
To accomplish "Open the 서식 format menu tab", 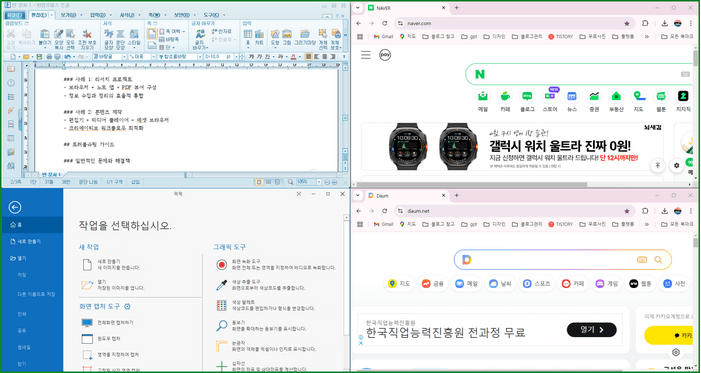I will [x=127, y=15].
